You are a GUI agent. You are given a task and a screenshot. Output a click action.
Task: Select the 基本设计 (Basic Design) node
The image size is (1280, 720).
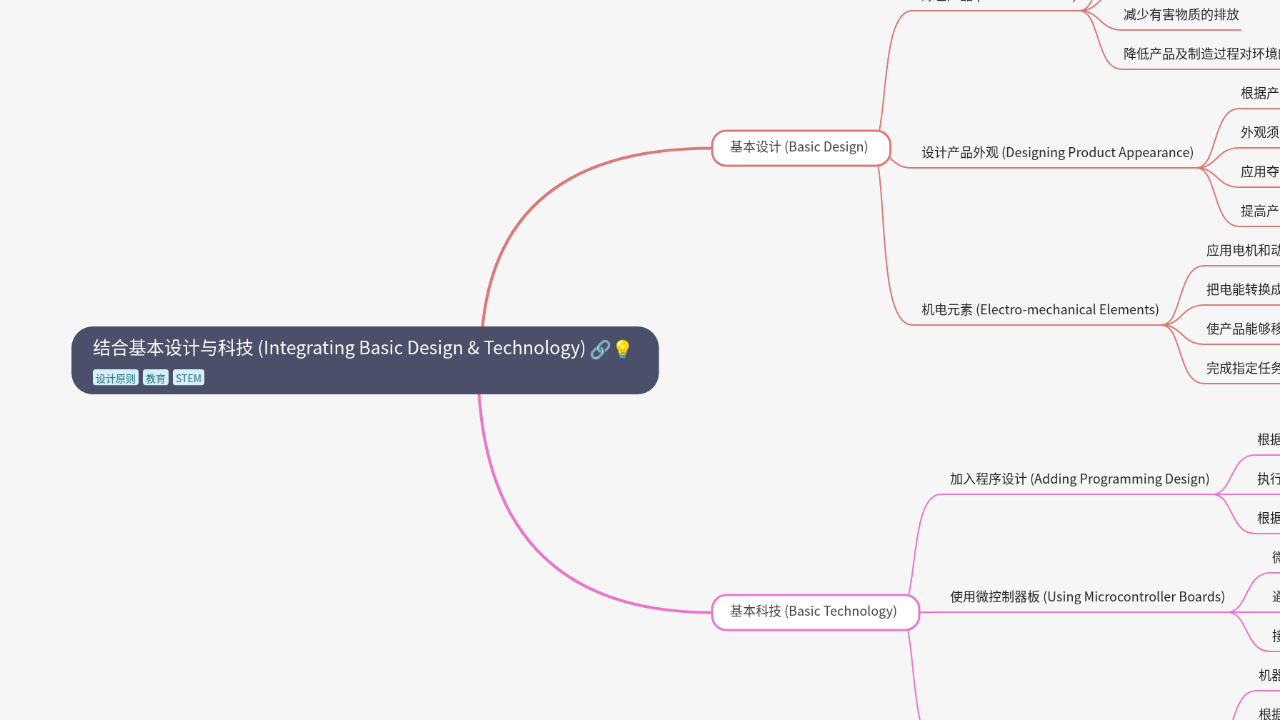click(800, 147)
